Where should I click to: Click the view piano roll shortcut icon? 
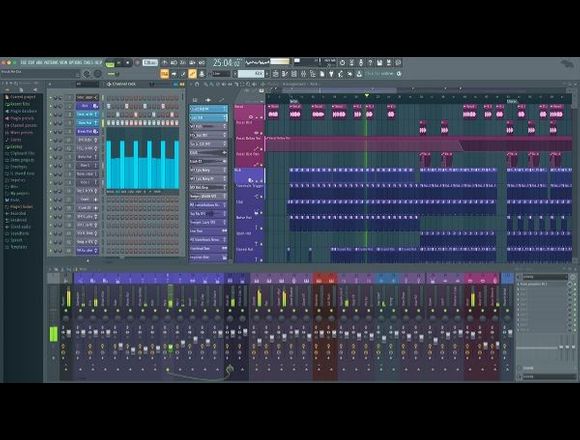pos(285,74)
